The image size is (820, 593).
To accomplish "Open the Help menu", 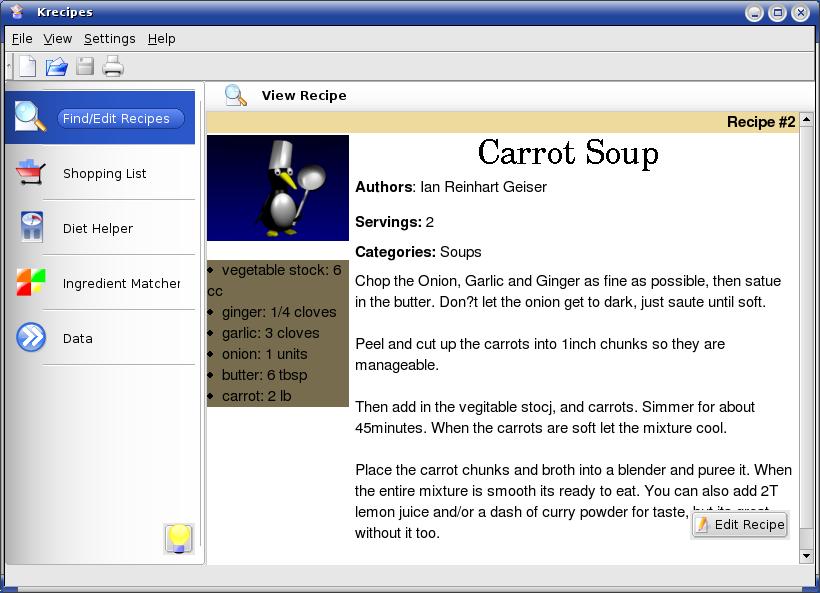I will pos(161,39).
